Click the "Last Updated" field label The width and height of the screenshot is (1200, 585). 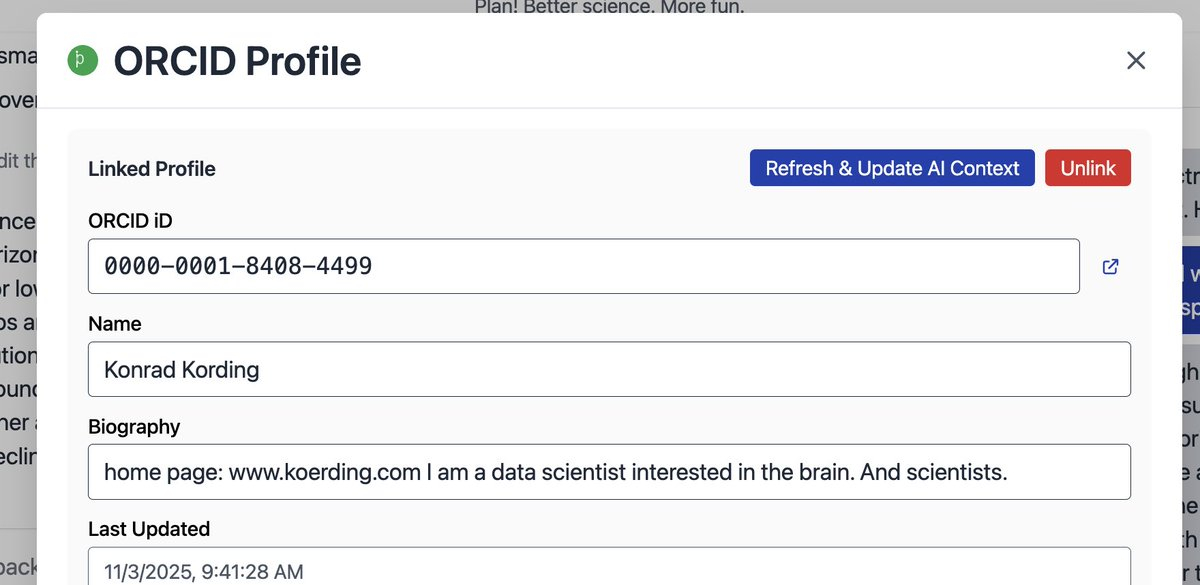tap(149, 529)
